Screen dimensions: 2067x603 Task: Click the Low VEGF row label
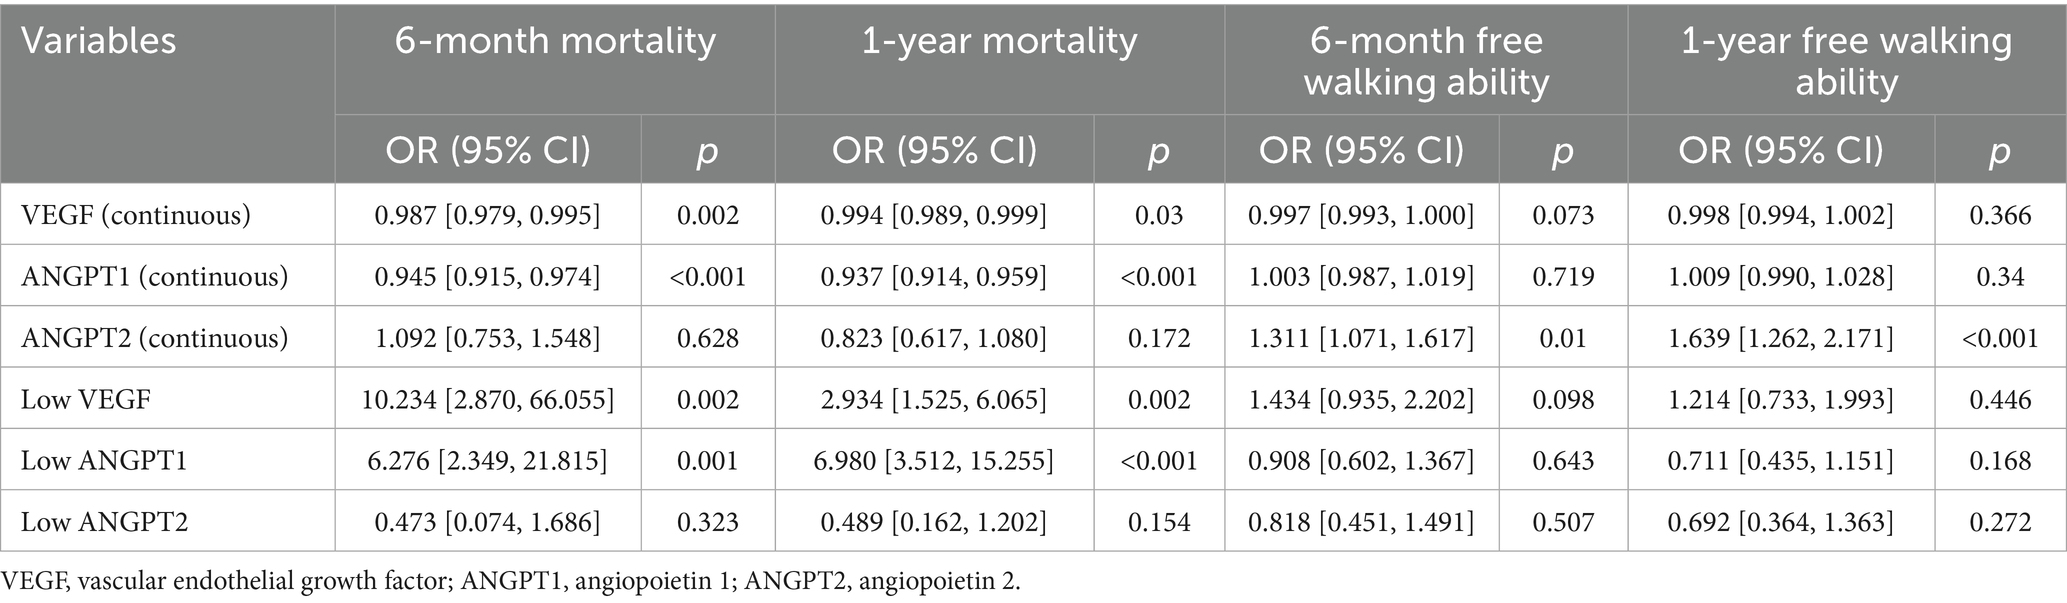(86, 400)
